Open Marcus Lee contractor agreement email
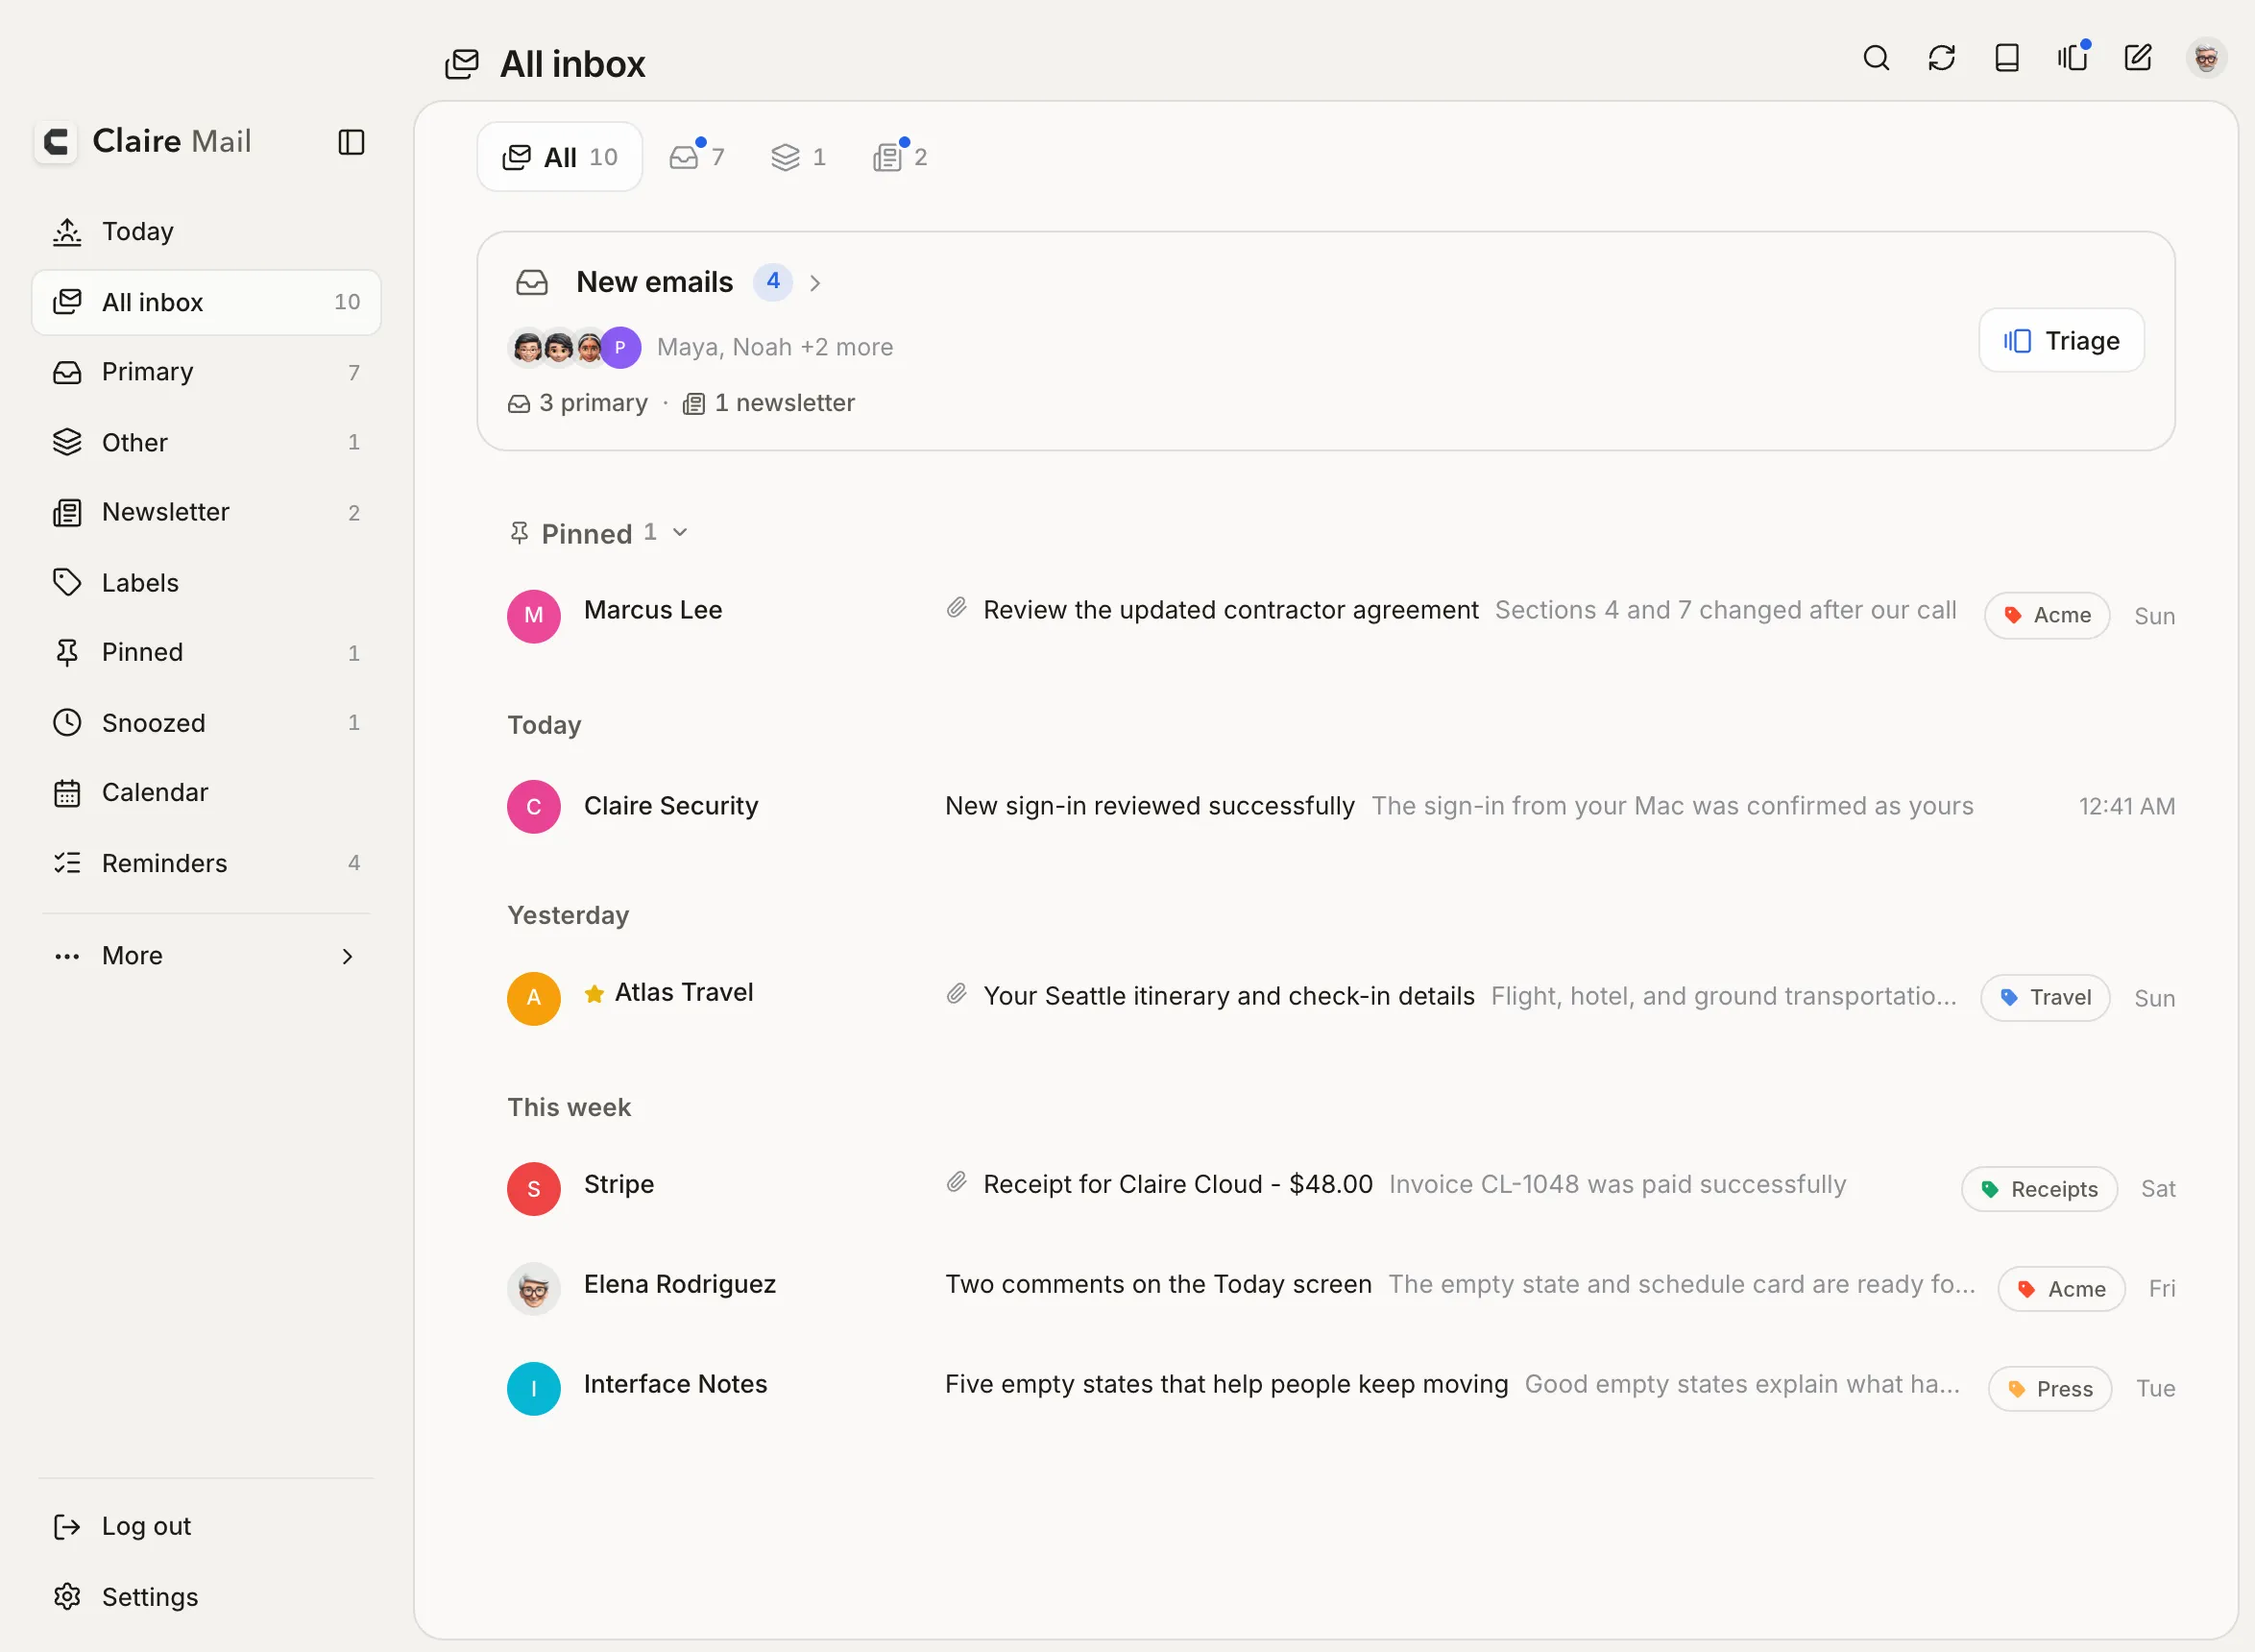Image resolution: width=2255 pixels, height=1652 pixels. click(1340, 614)
